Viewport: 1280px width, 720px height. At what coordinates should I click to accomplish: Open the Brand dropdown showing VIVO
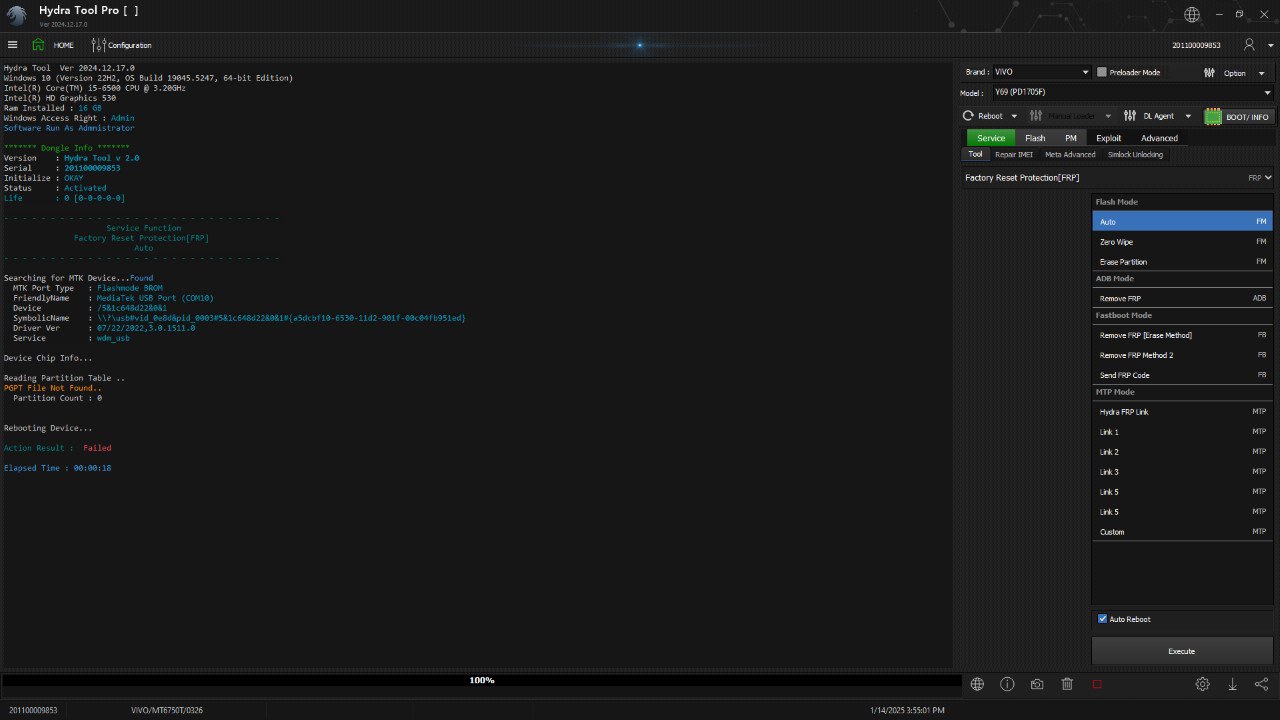pos(1040,72)
